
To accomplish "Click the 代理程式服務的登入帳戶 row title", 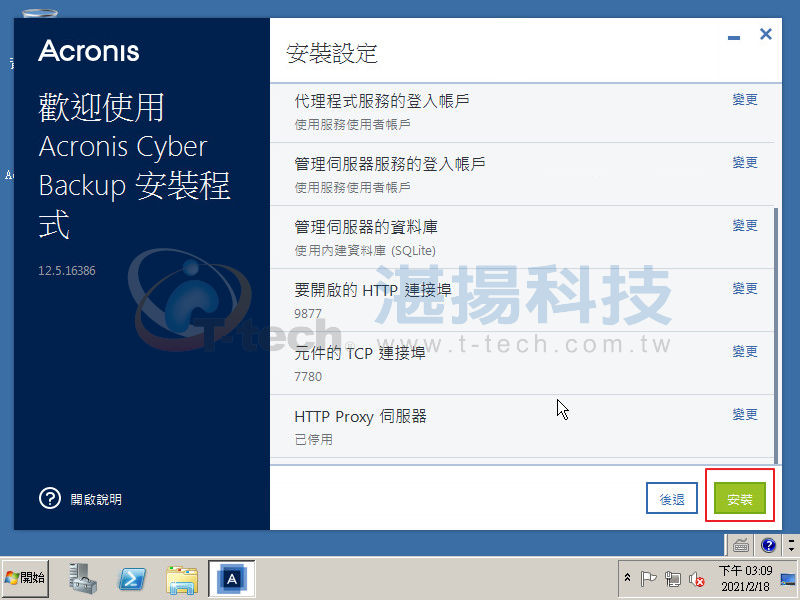I will point(382,101).
